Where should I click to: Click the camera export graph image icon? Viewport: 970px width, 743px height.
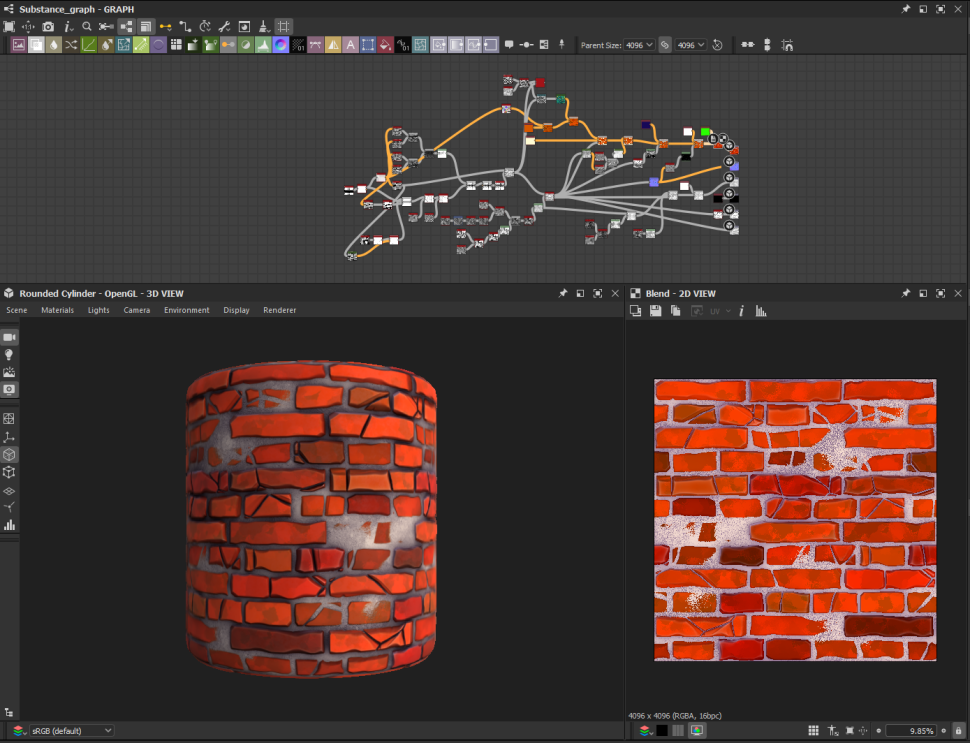point(48,27)
